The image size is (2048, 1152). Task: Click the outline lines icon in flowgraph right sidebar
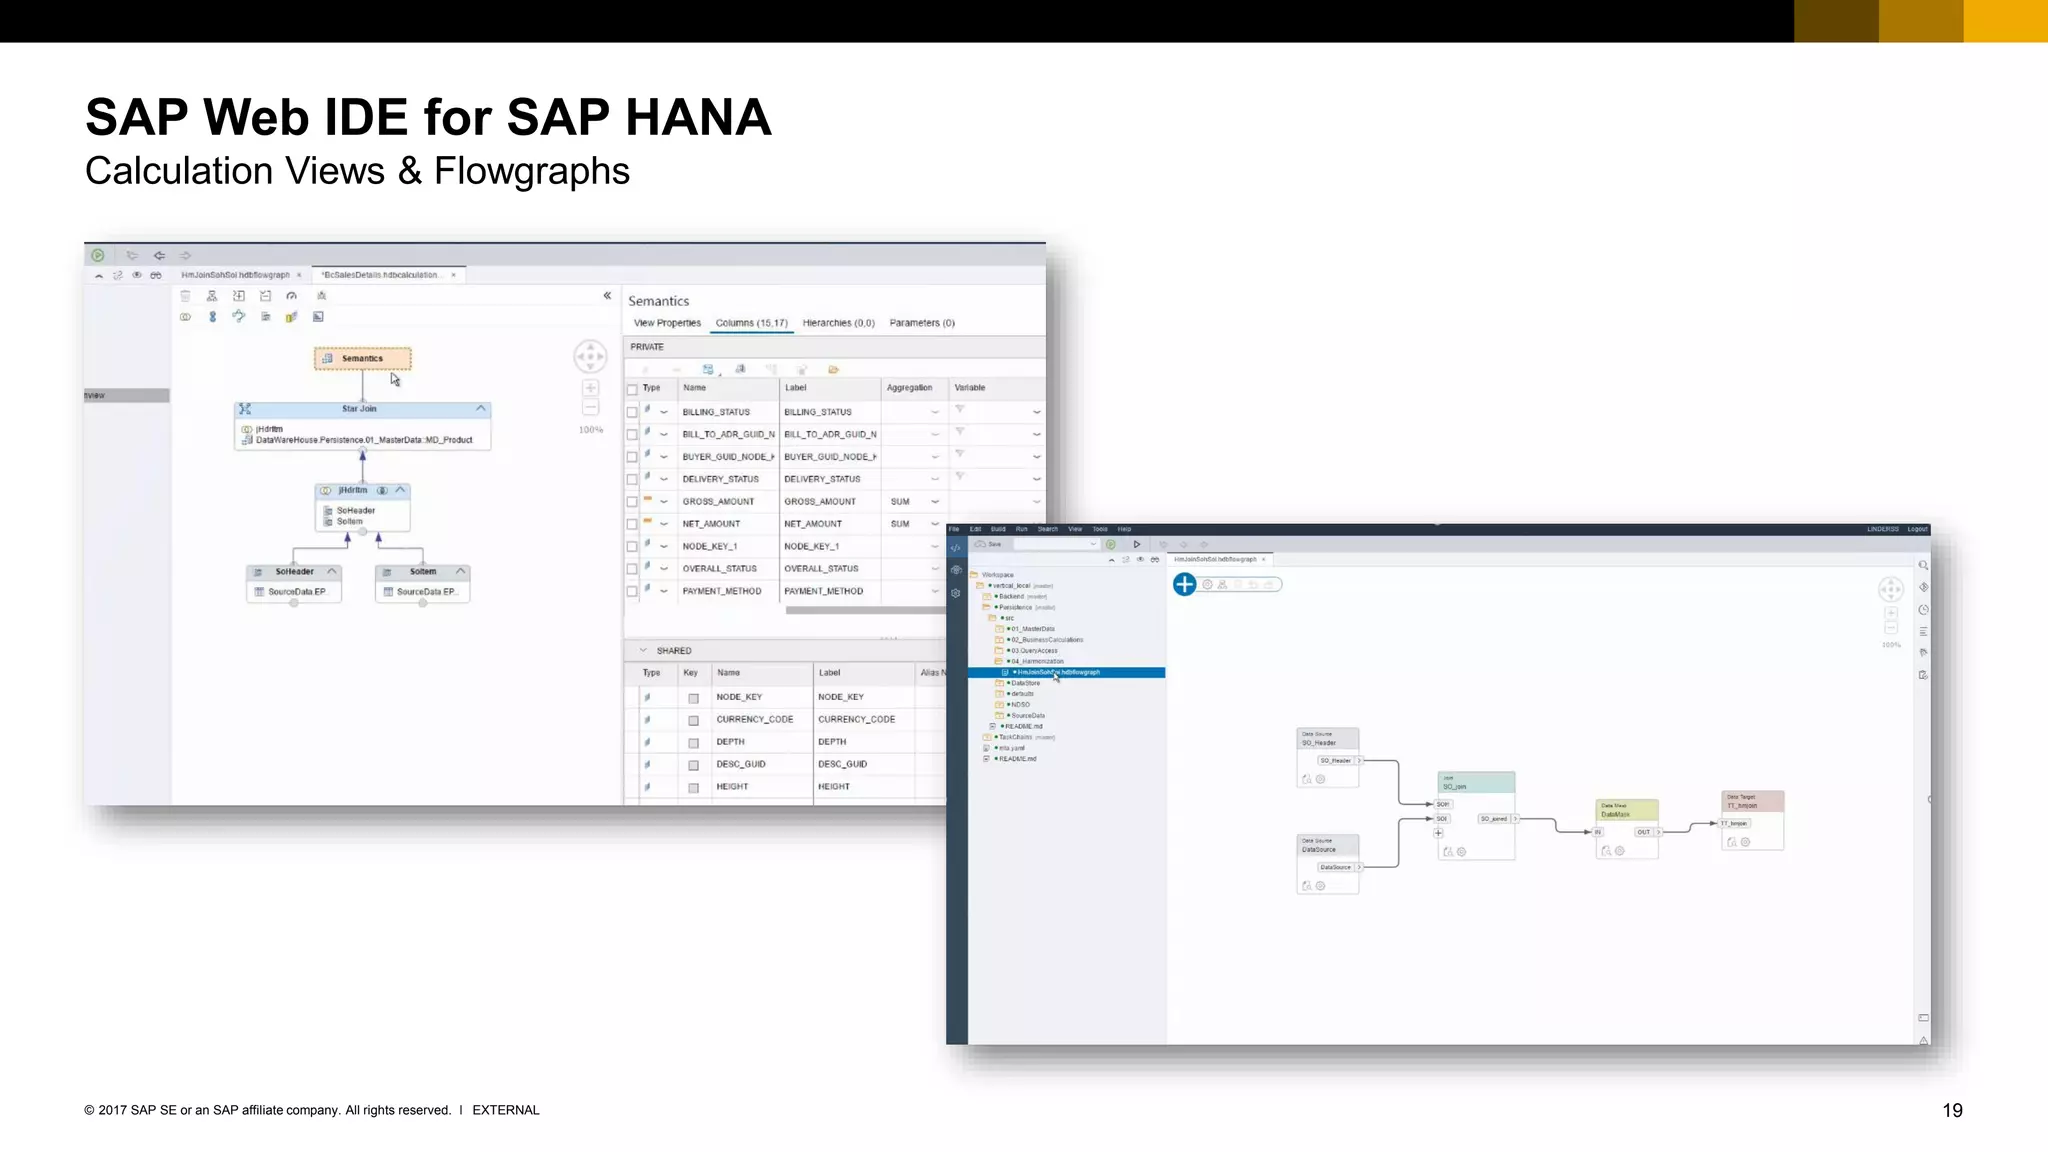1923,631
